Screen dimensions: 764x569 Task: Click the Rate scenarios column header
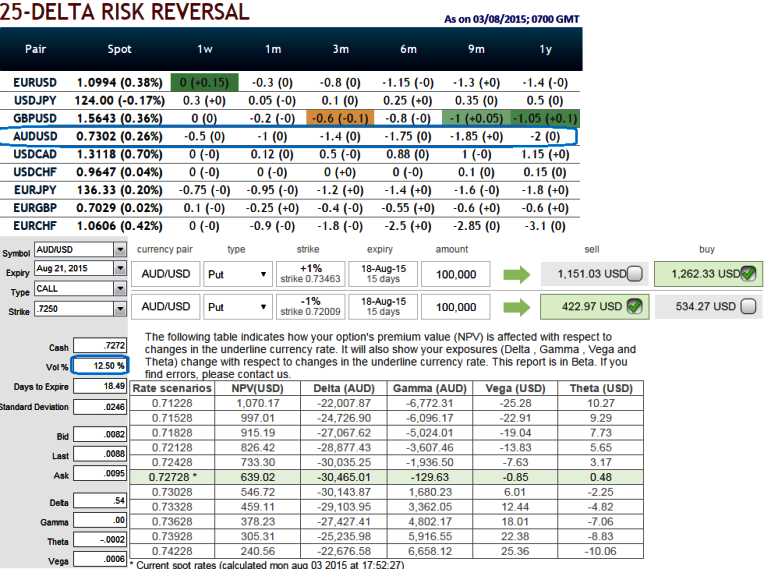(172, 388)
